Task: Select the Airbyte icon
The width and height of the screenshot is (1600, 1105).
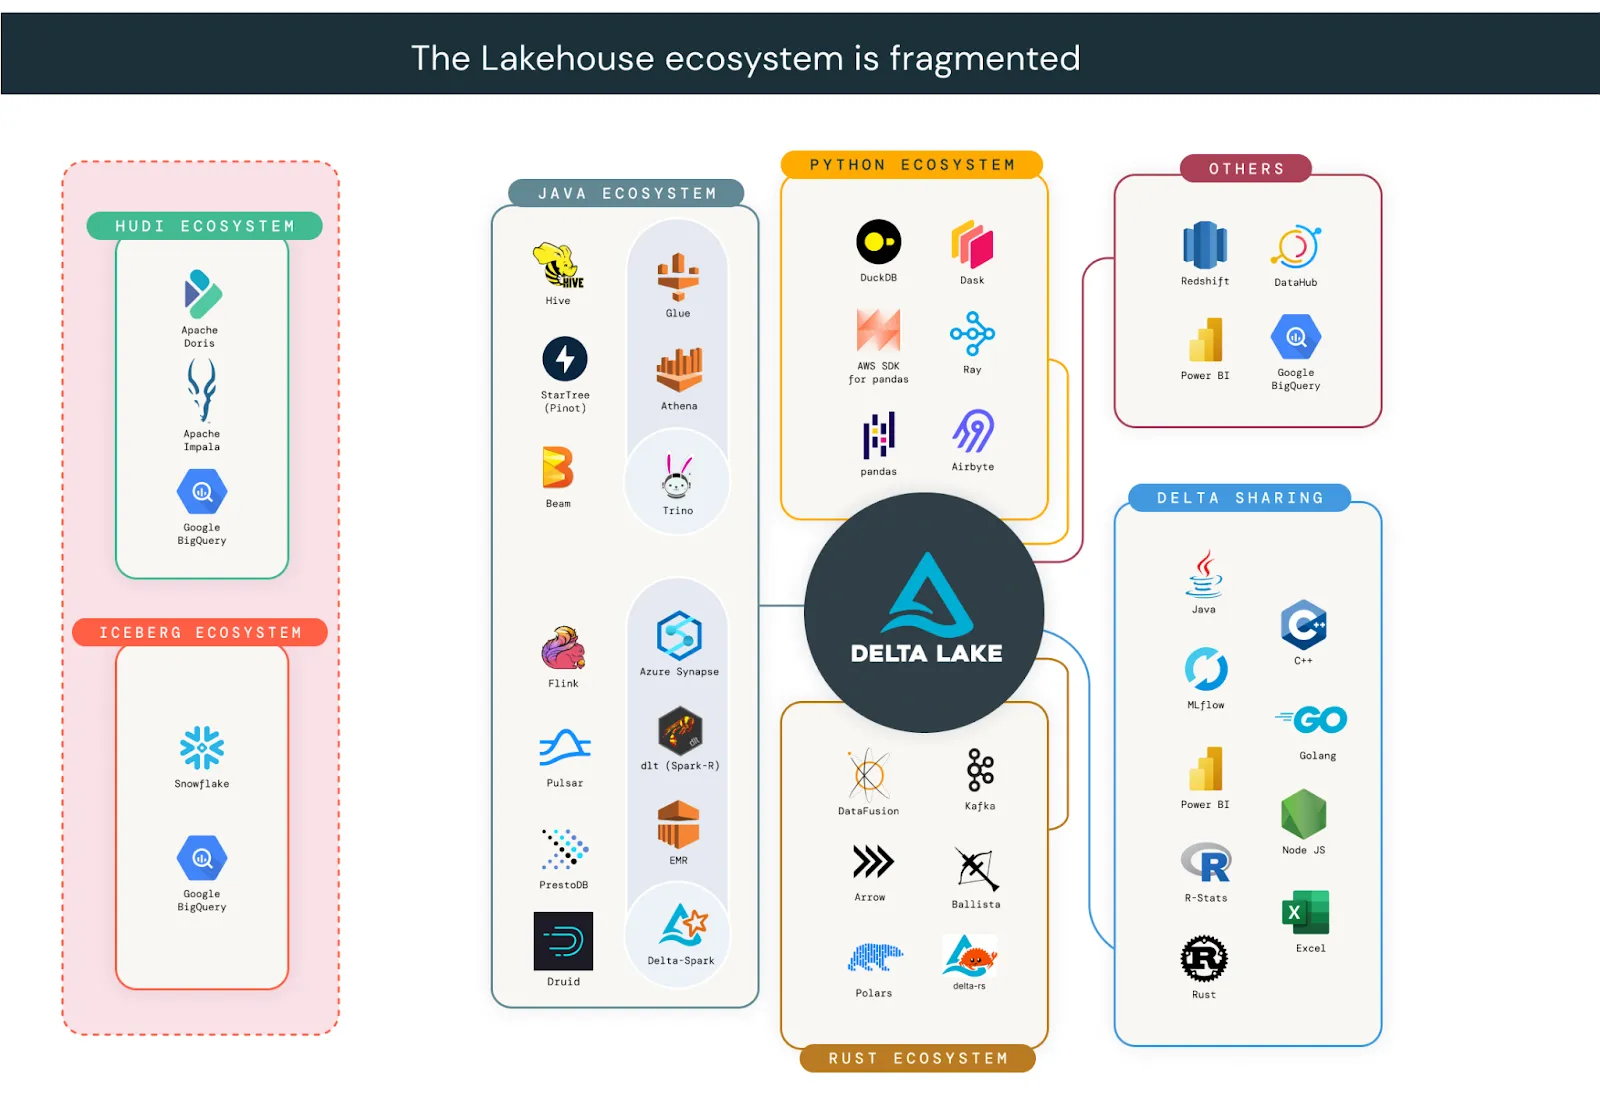Action: tap(973, 432)
